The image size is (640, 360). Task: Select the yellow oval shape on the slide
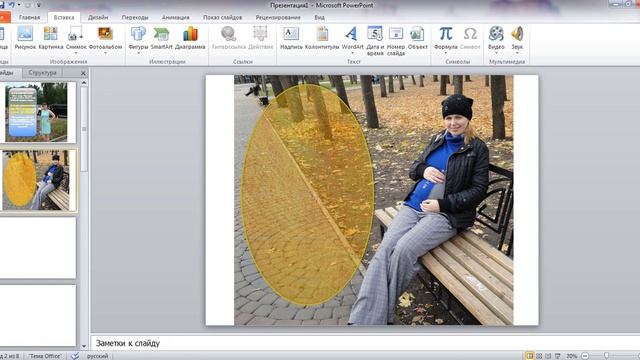tap(307, 195)
